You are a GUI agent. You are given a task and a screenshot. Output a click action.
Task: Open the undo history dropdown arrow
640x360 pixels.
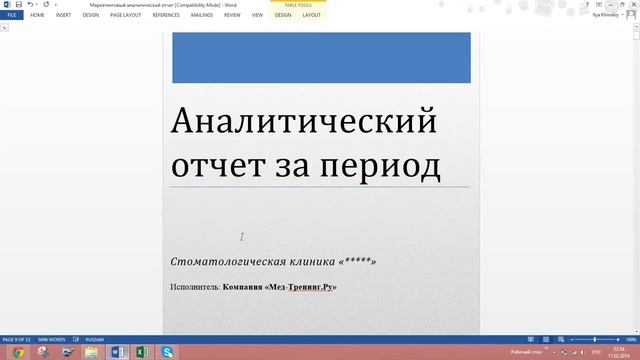coord(36,5)
